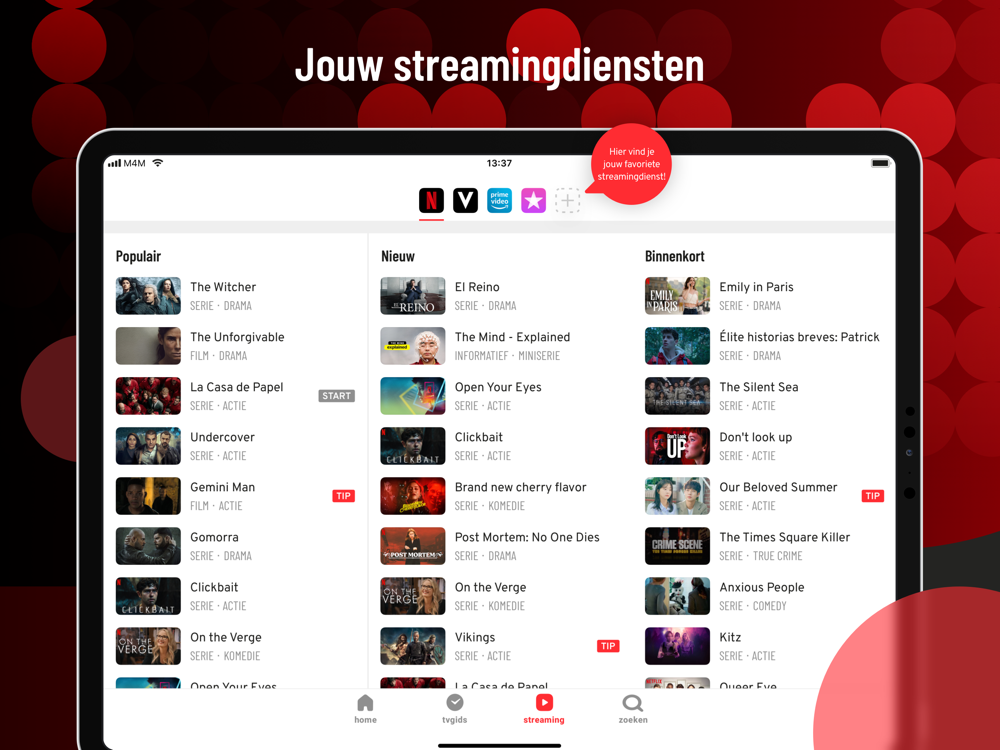Dismiss the red streamingdienst hint bubble
Image resolution: width=1000 pixels, height=750 pixels.
pyautogui.click(x=631, y=164)
